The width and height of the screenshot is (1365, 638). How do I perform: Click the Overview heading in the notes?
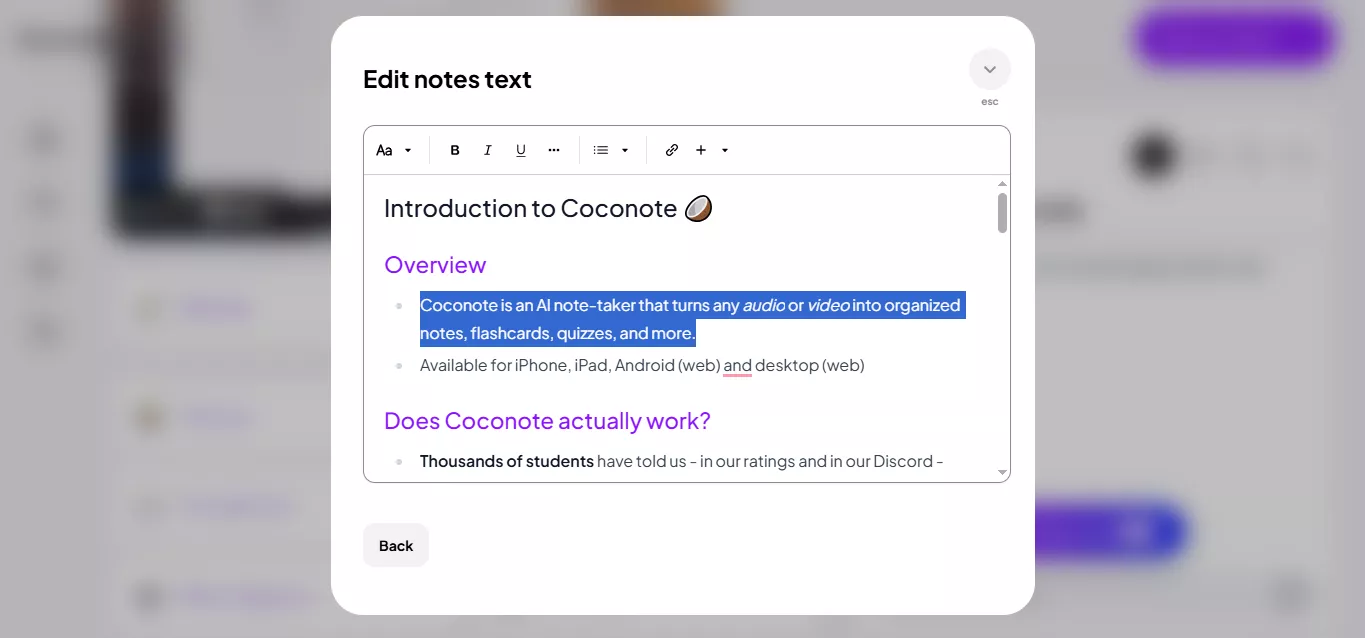tap(435, 264)
